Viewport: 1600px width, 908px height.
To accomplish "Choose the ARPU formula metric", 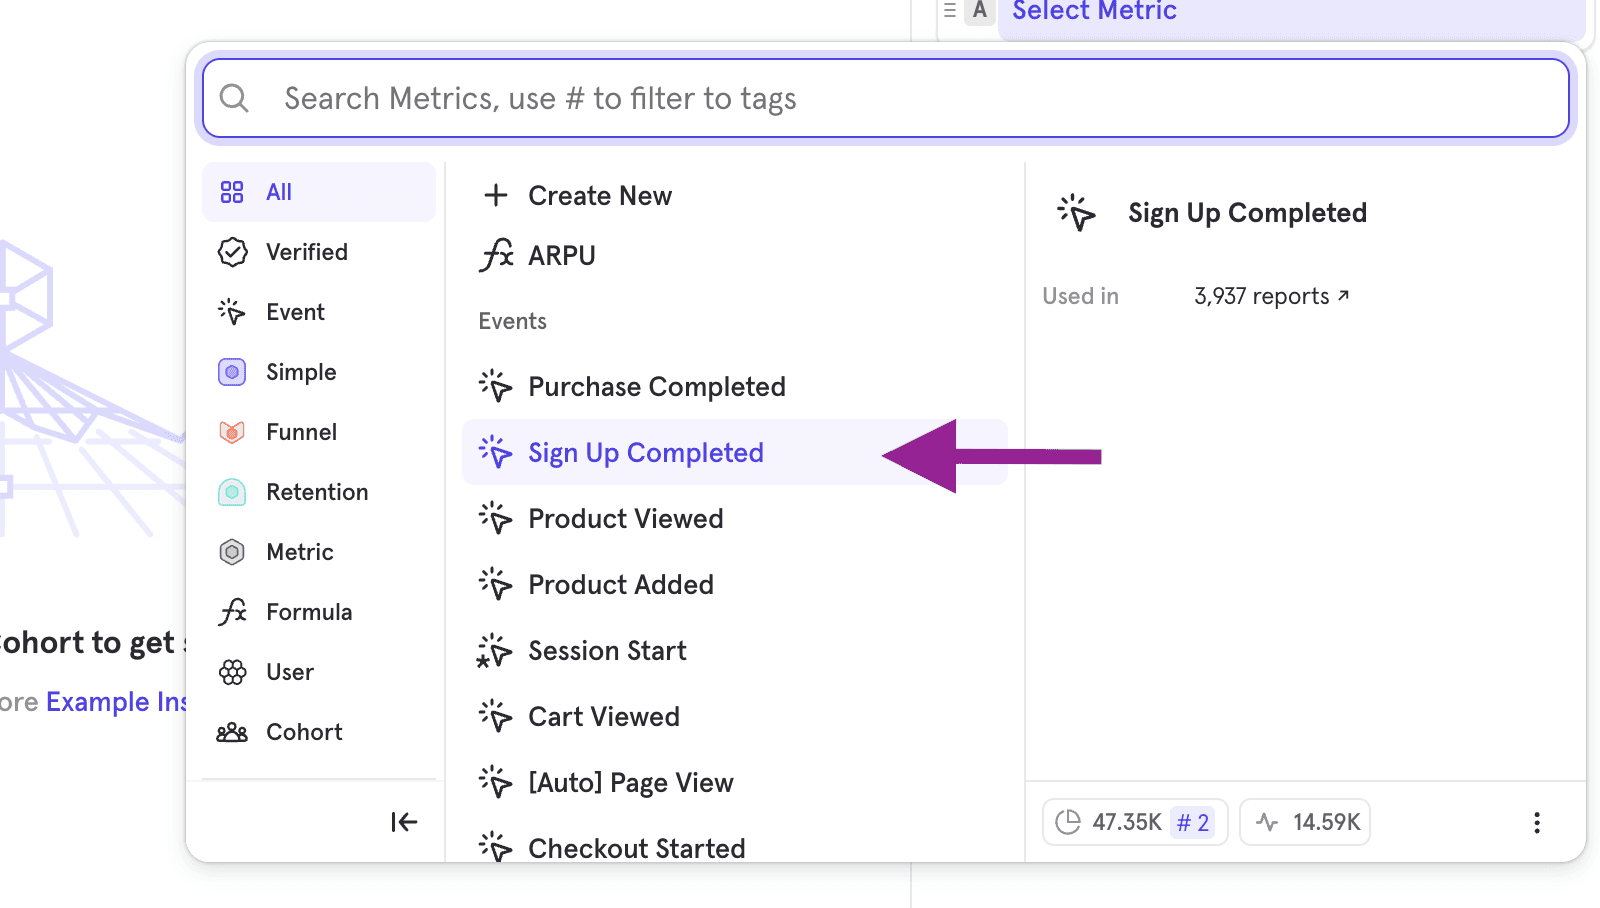I will pos(561,256).
